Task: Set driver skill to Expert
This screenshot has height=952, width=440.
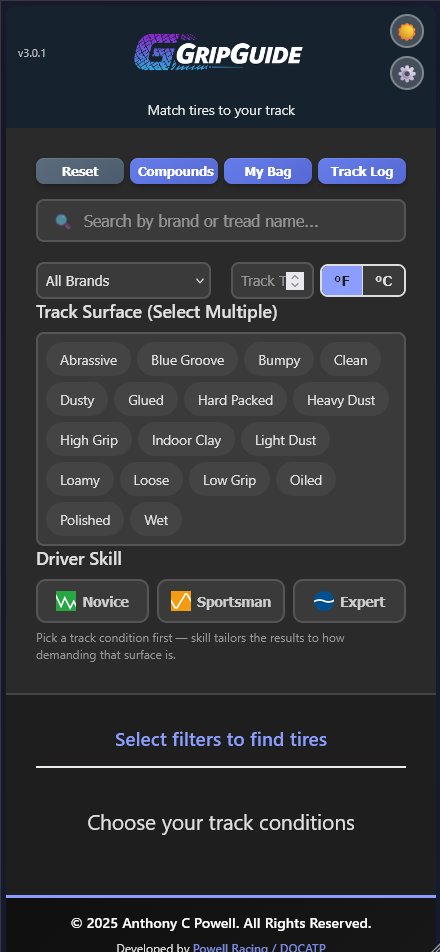Action: [350, 601]
